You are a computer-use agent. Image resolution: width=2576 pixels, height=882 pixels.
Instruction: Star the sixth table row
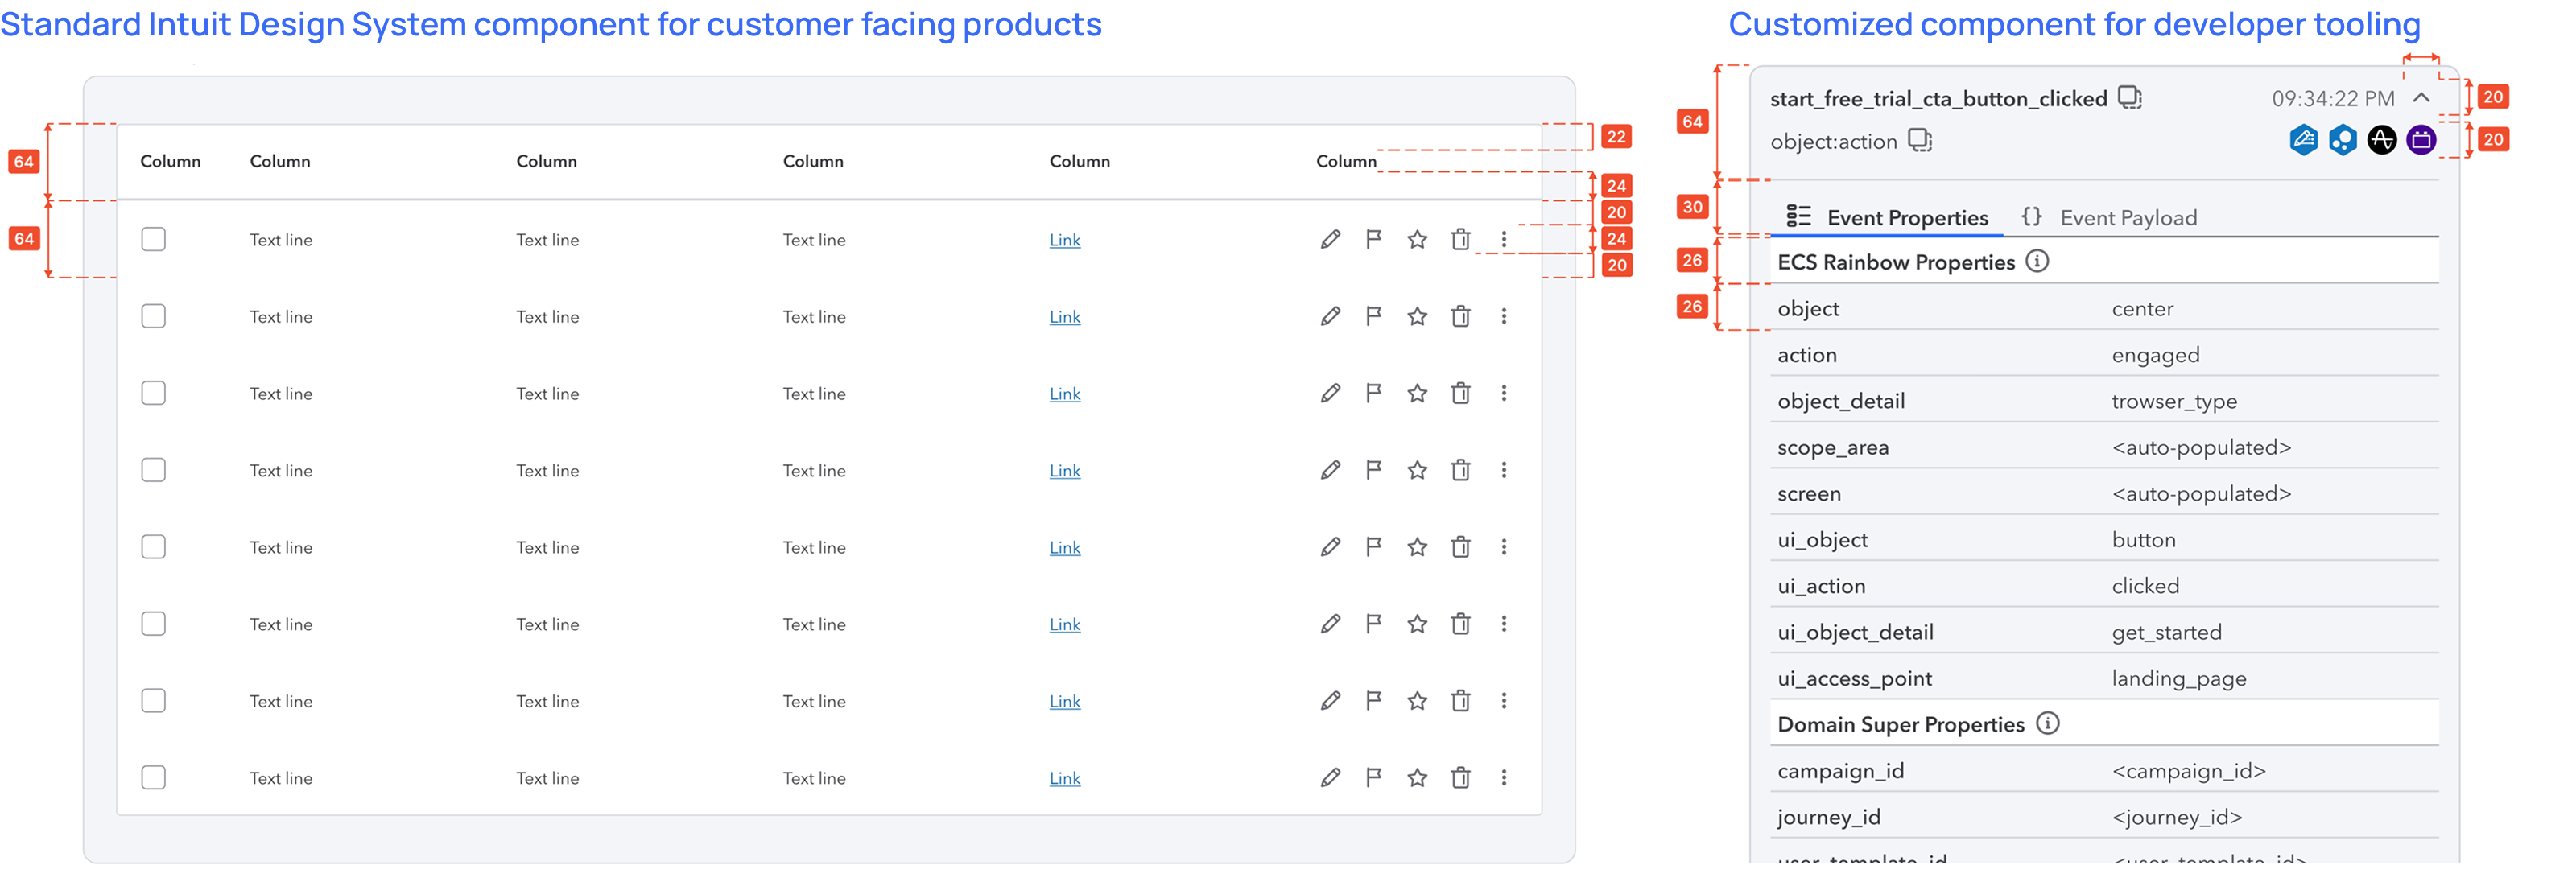click(1417, 624)
